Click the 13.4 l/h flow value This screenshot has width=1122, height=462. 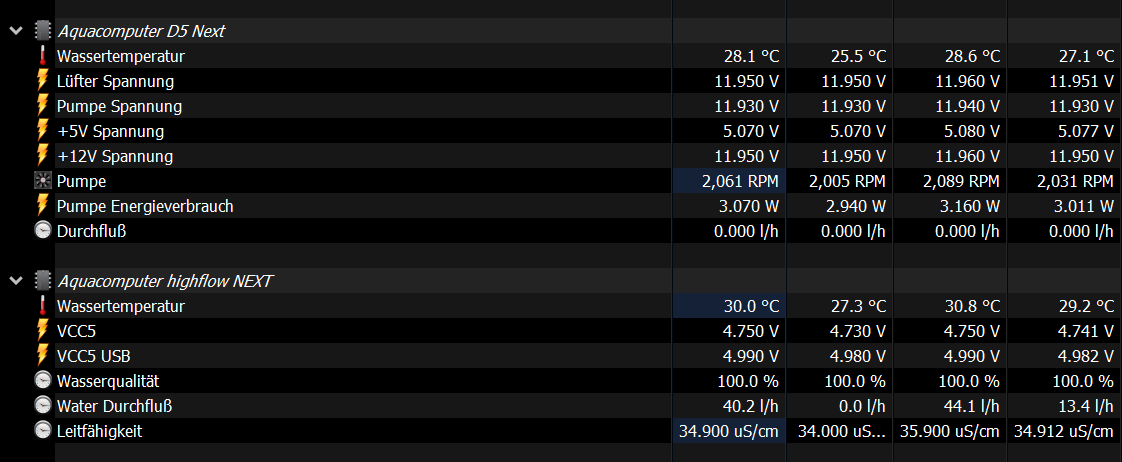coord(1088,407)
